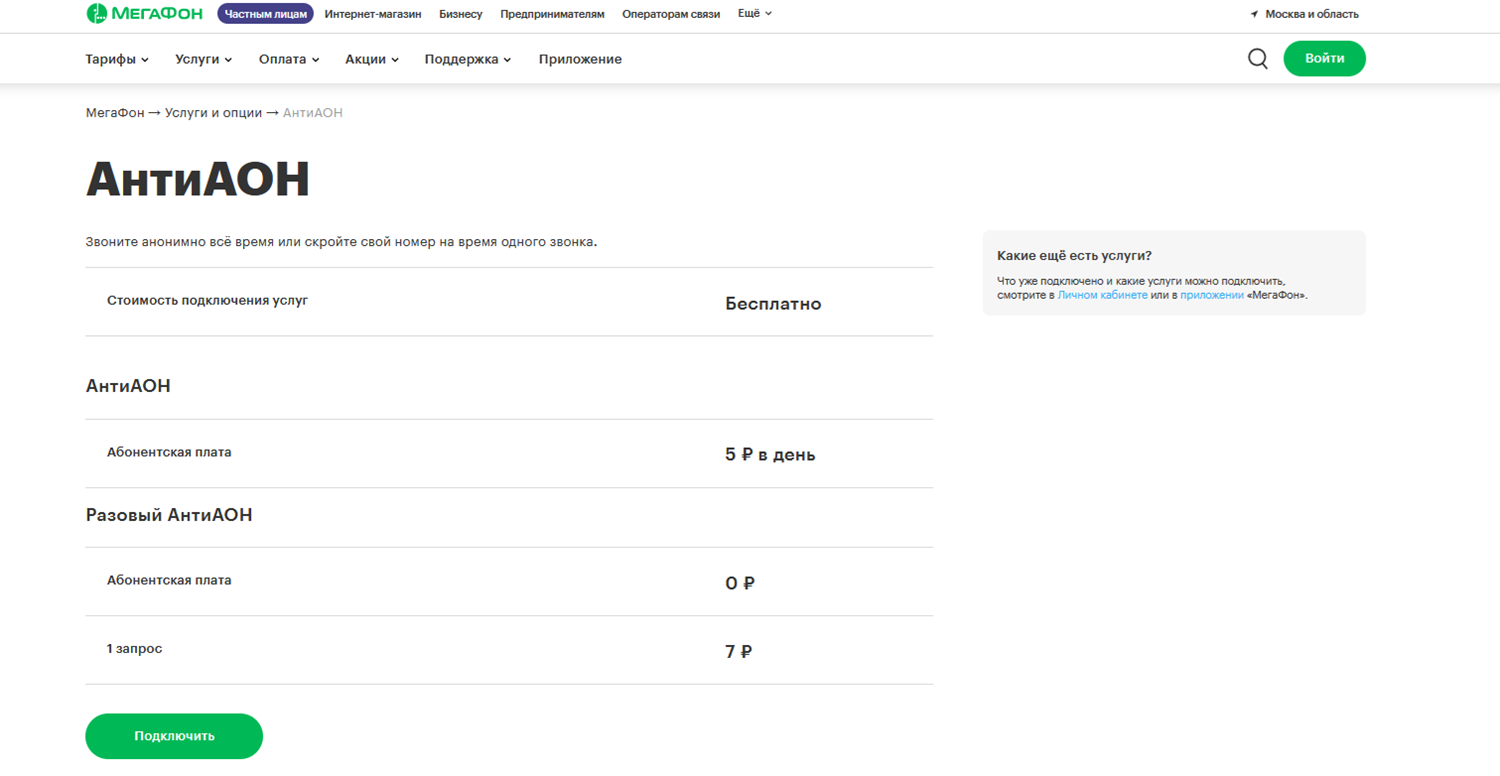Click the 5 ₽ в день value
Screen dimensions: 1500x776
(770, 455)
